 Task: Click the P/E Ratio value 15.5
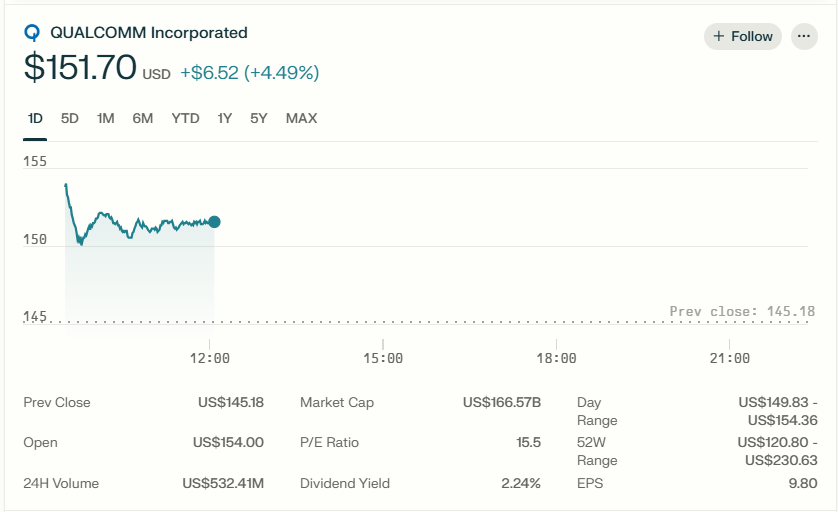[x=528, y=443]
